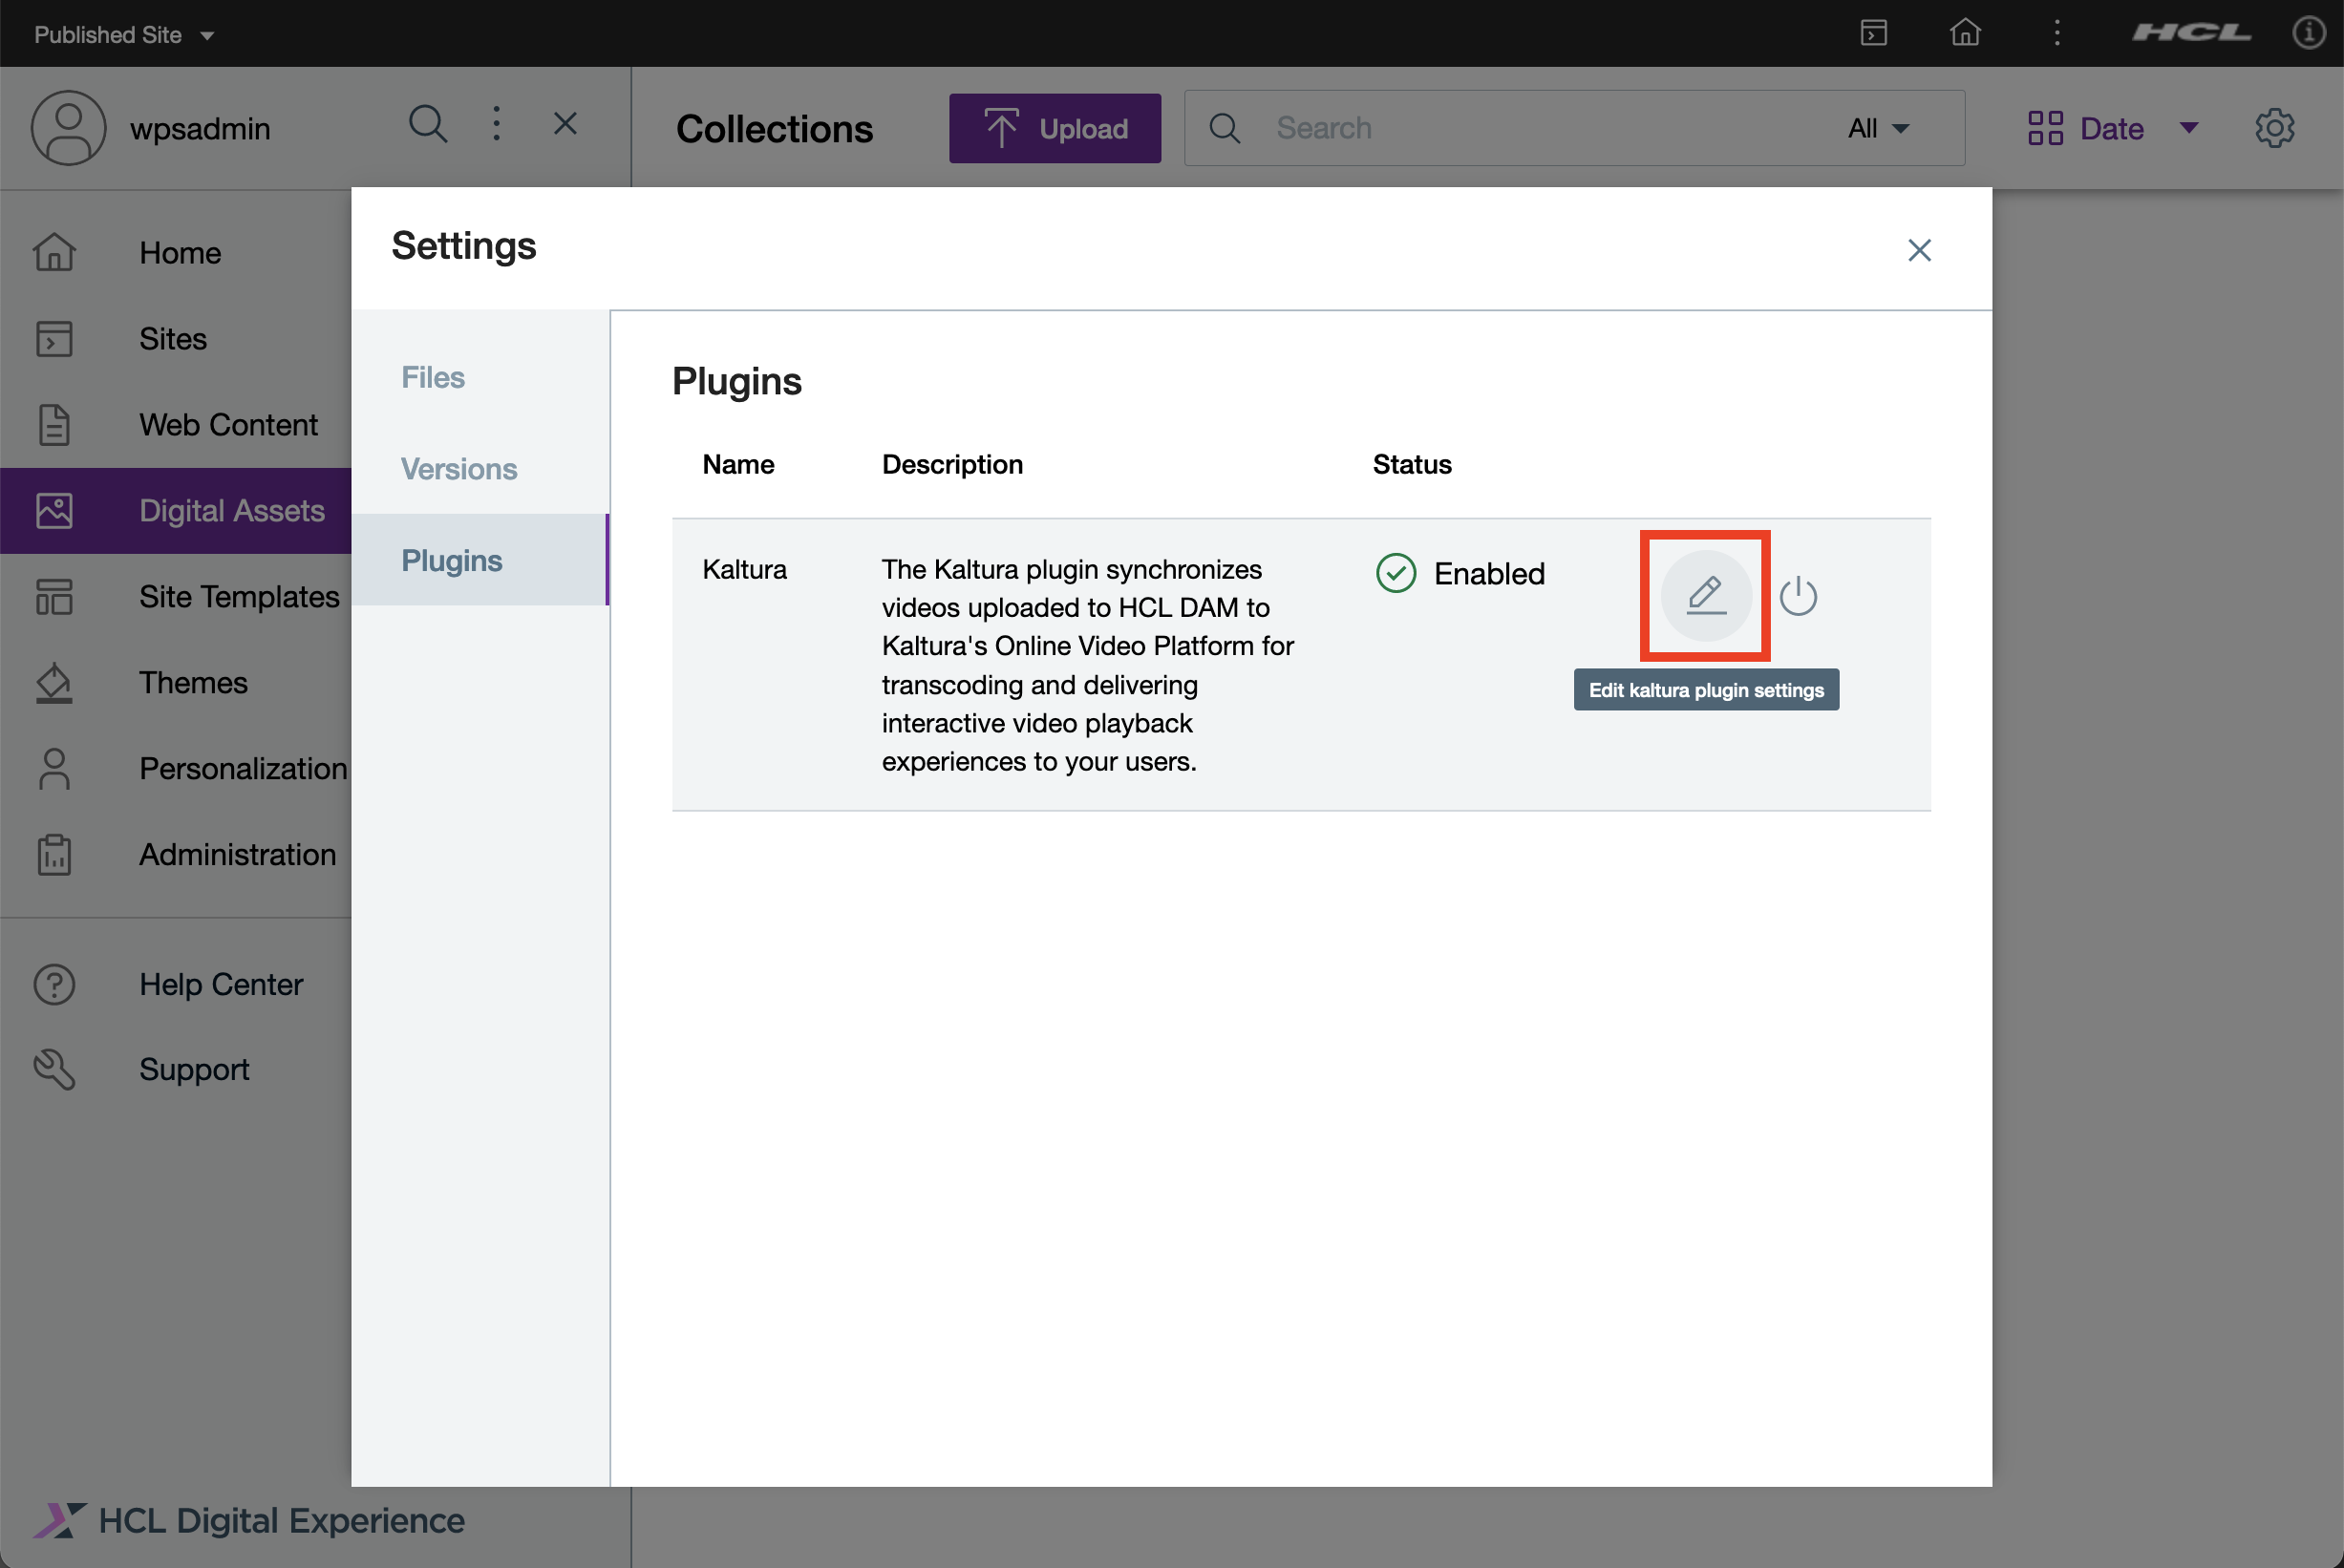Open the Published Site dropdown

(x=122, y=33)
